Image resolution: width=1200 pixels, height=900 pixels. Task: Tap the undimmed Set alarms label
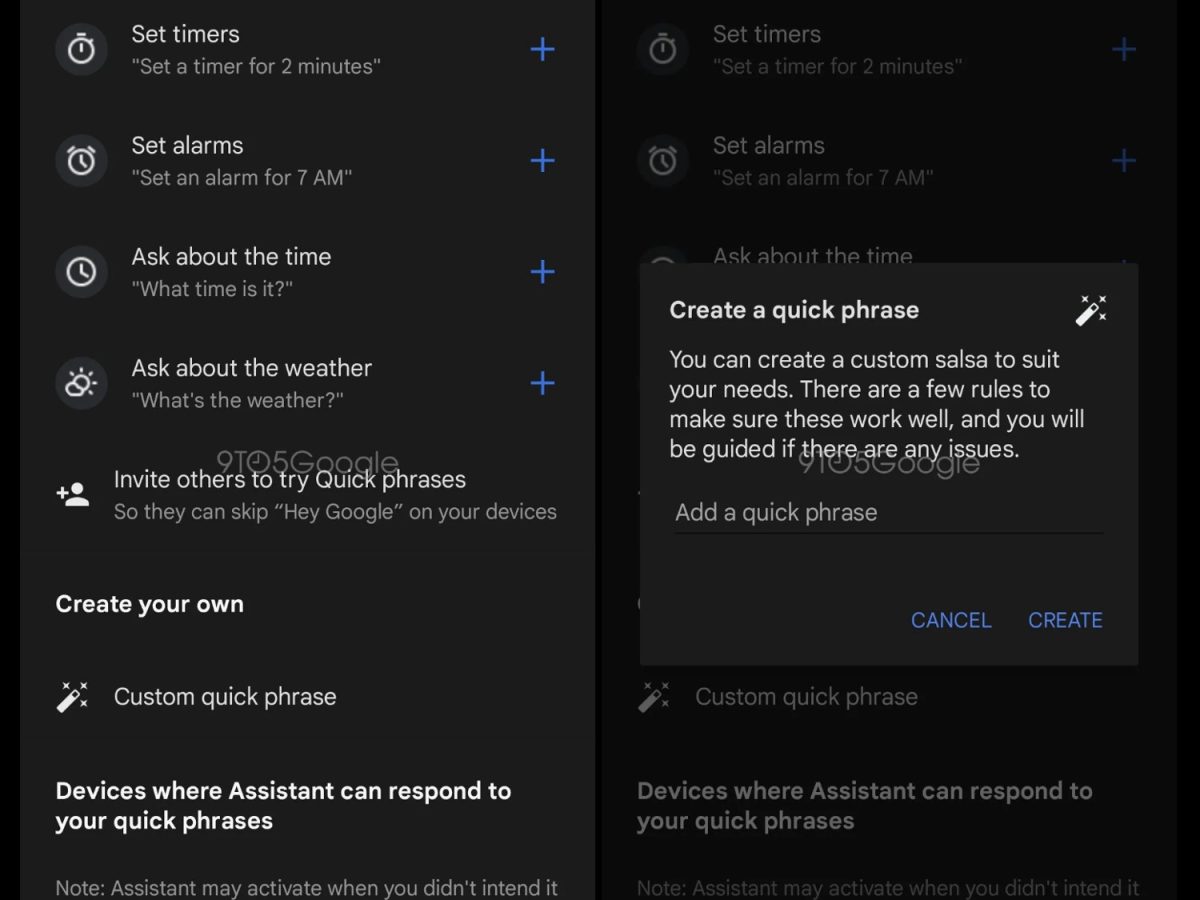(x=187, y=145)
